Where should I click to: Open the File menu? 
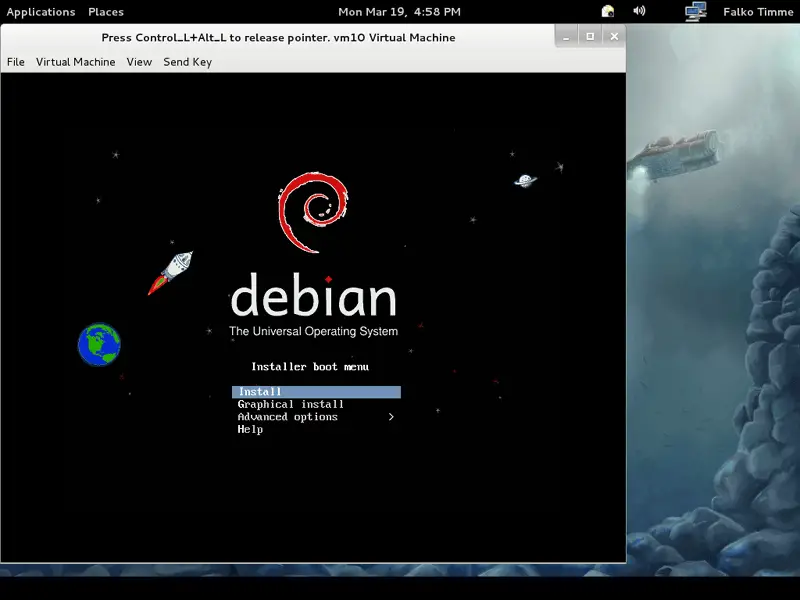tap(15, 62)
